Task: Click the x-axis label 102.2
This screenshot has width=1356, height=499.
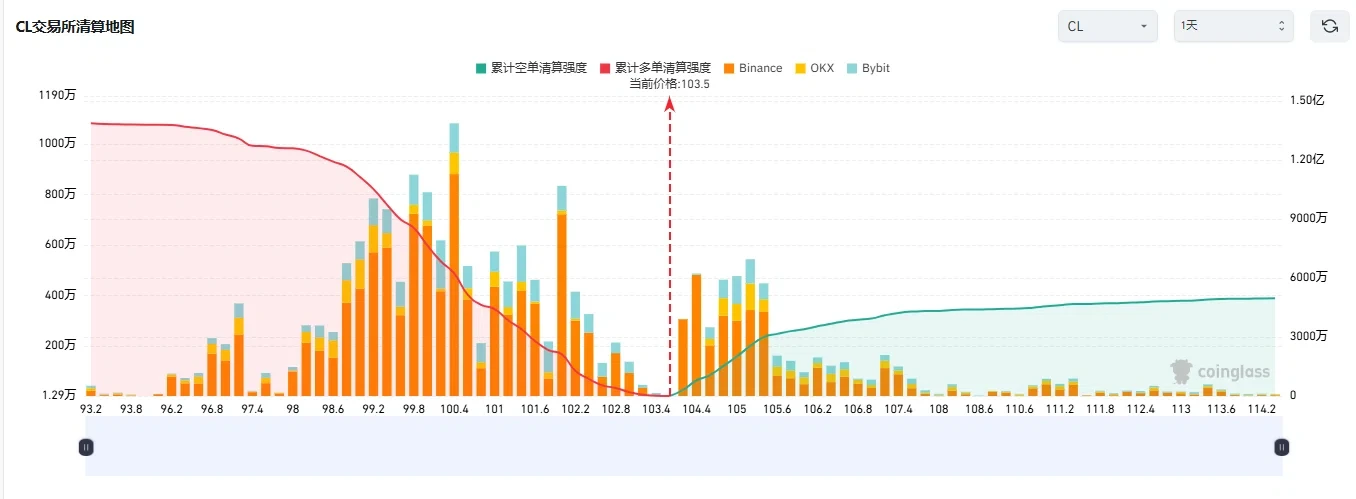Action: click(x=575, y=409)
